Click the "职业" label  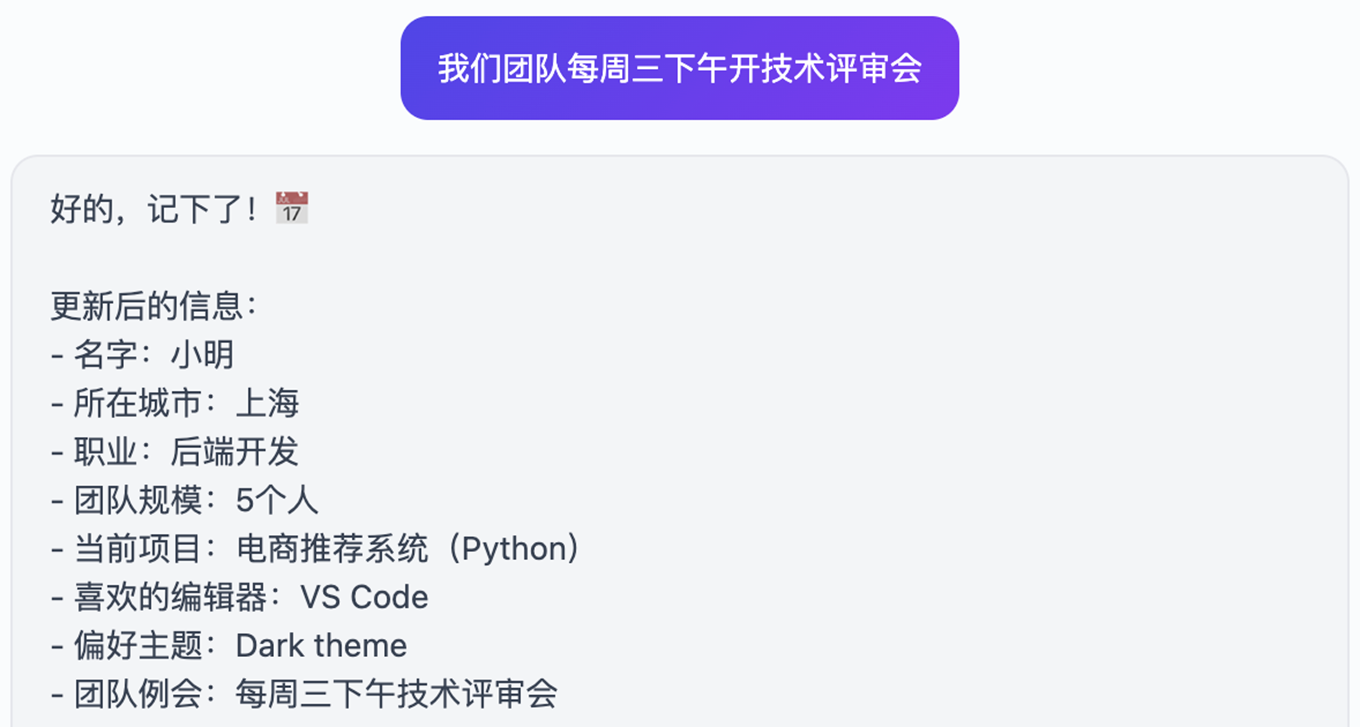[x=106, y=451]
